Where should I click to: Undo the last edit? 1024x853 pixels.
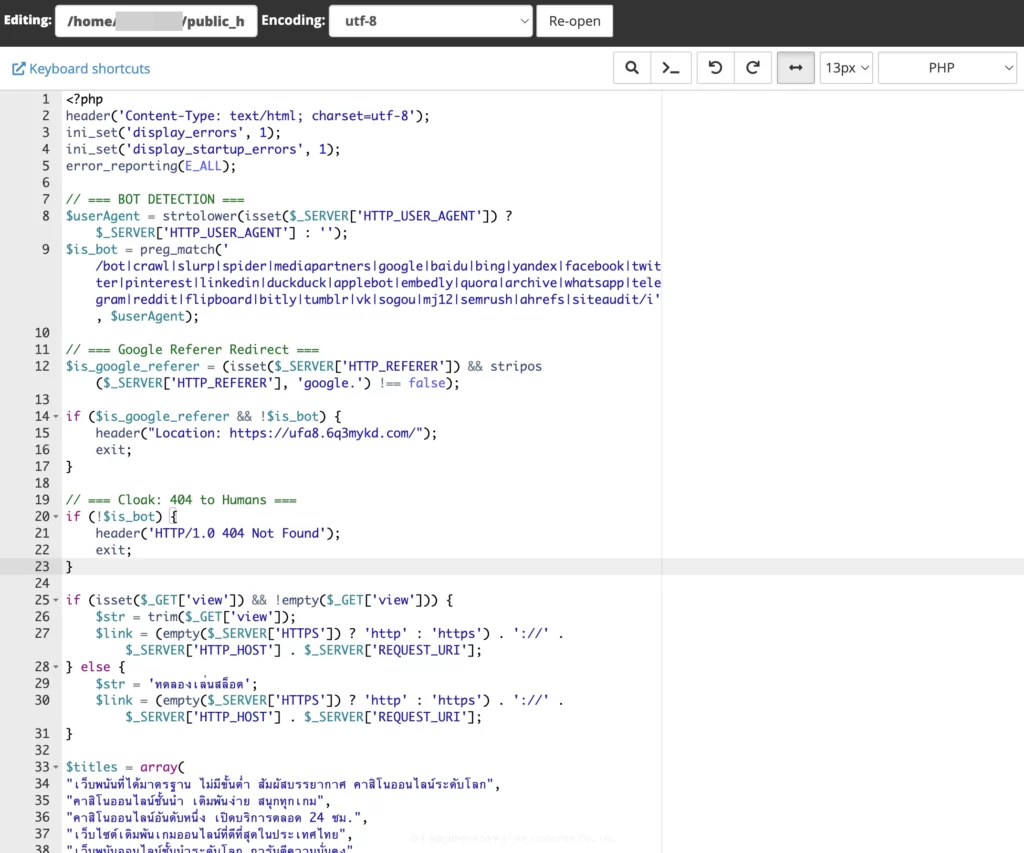pyautogui.click(x=715, y=68)
